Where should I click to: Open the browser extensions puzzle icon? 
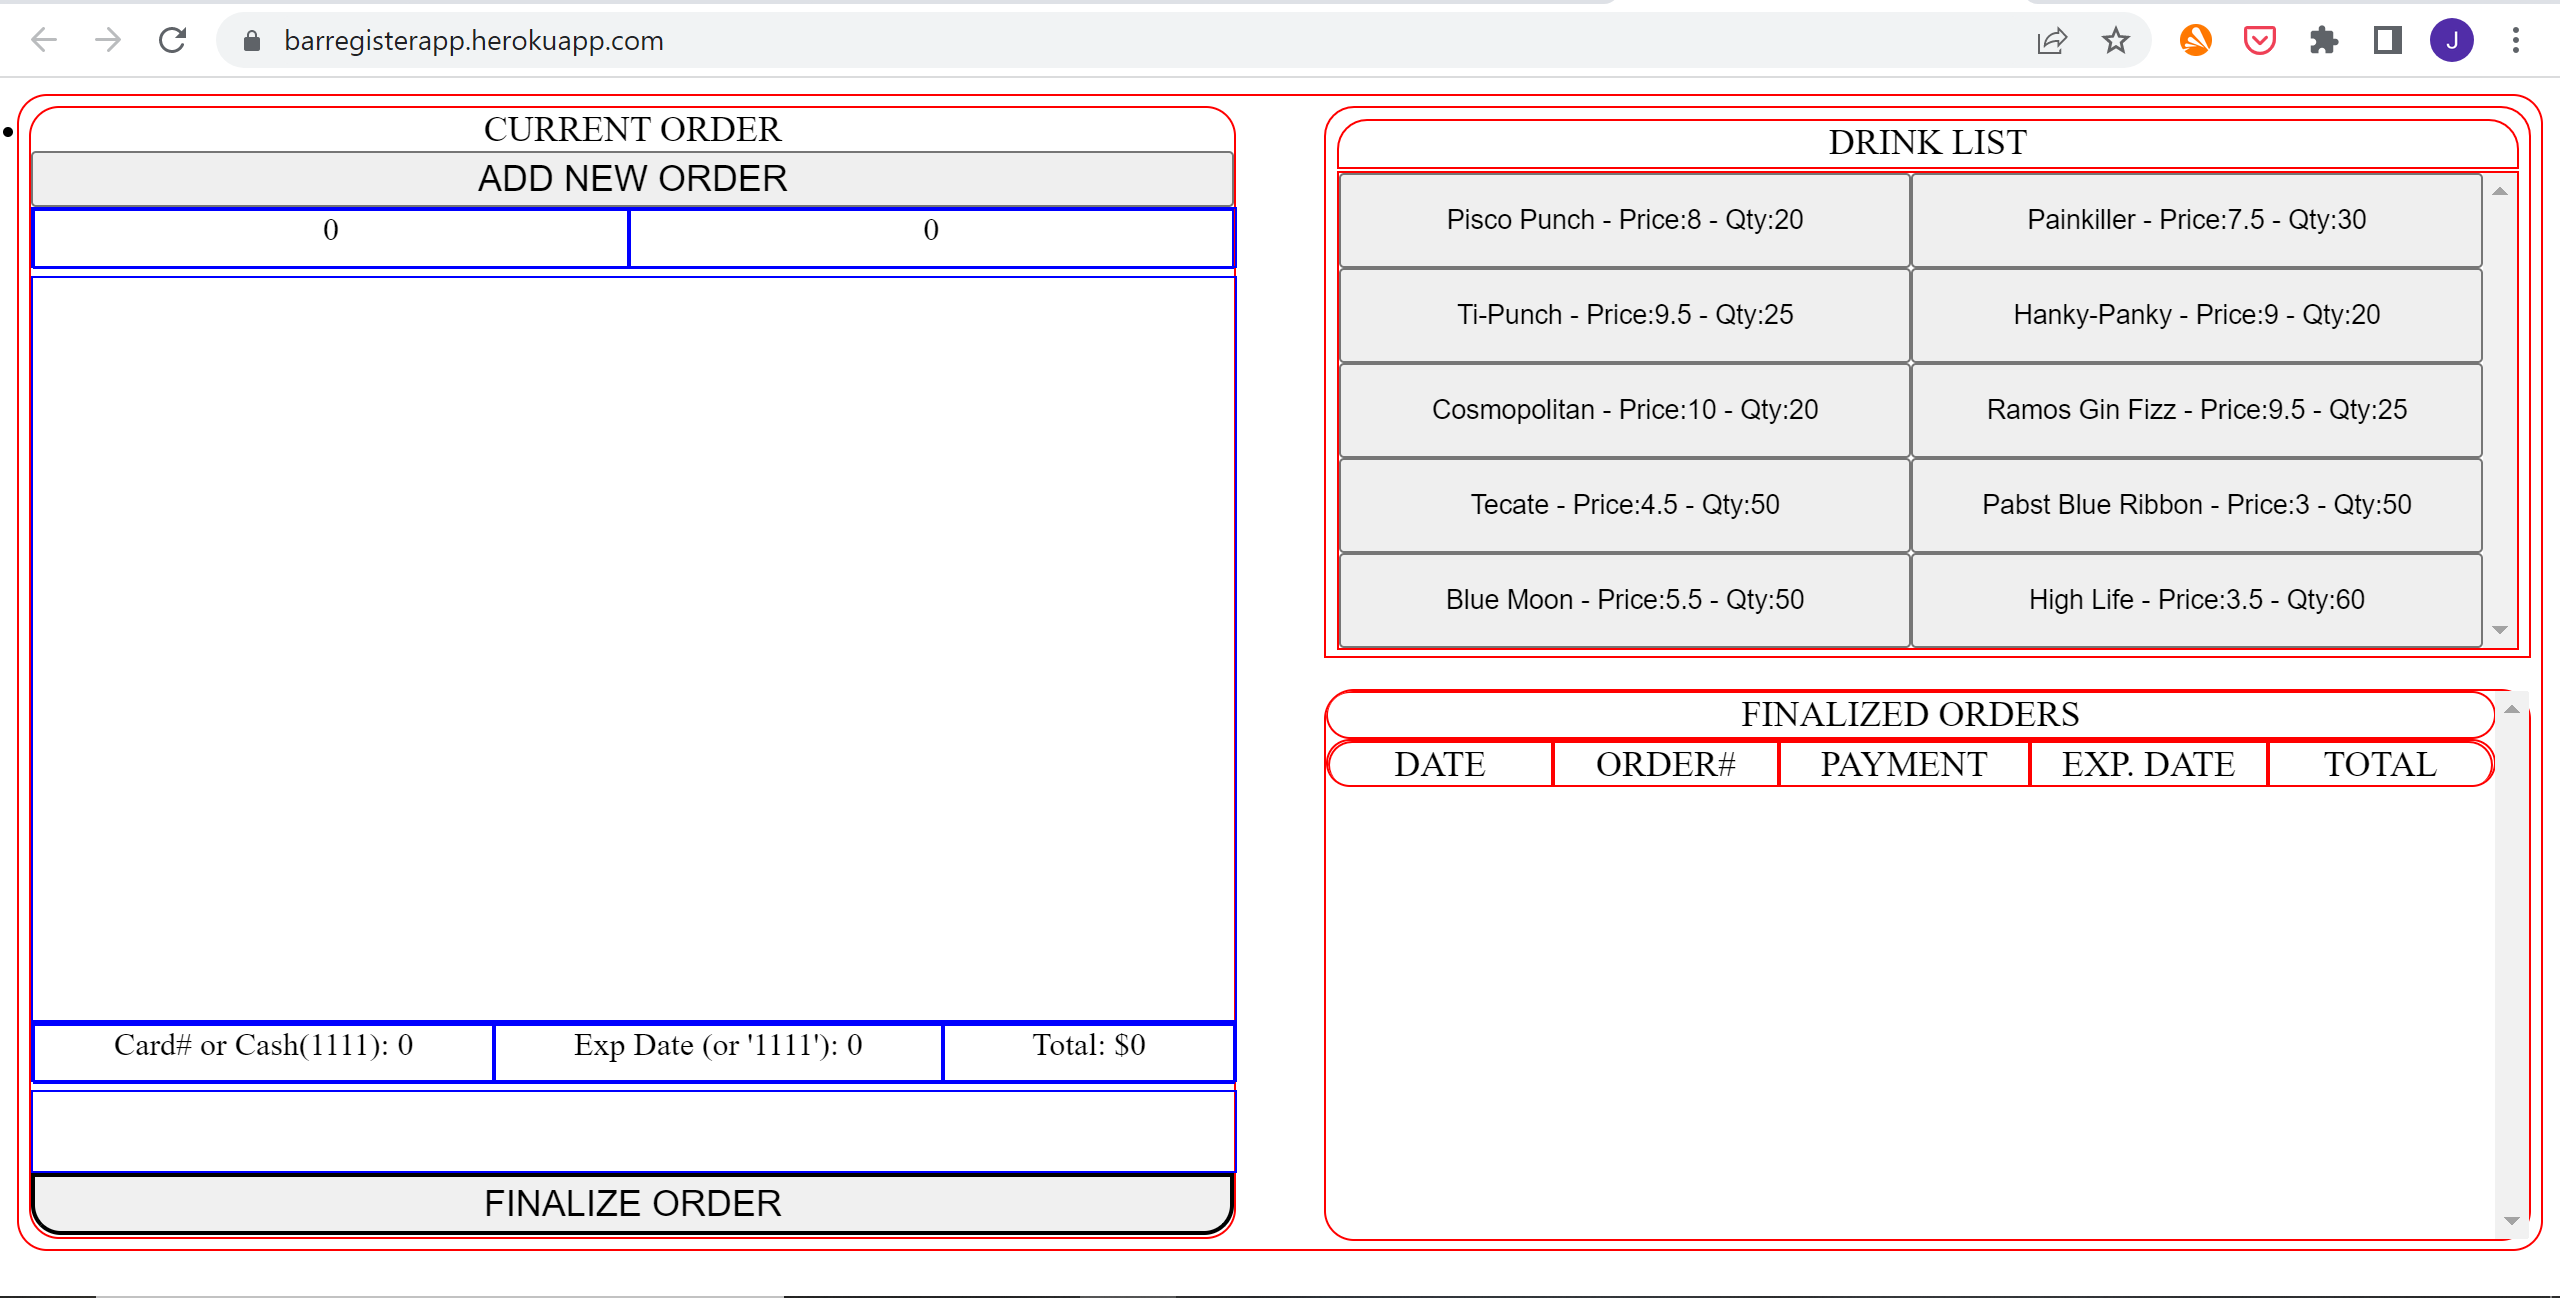point(2323,40)
